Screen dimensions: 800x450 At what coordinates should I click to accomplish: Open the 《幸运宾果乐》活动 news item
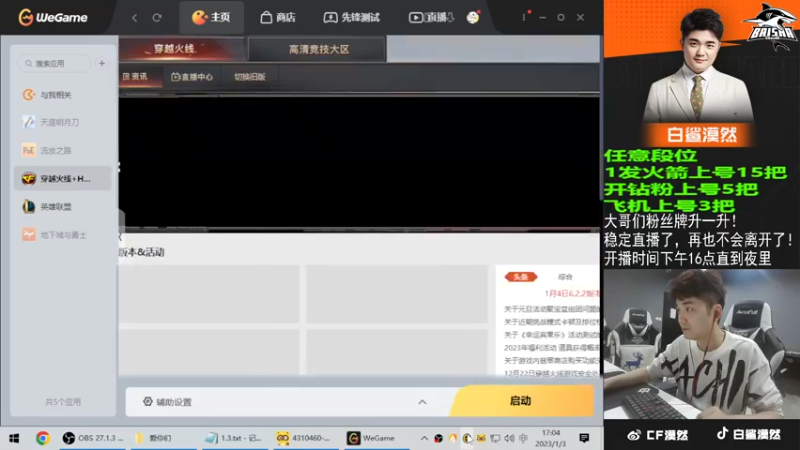click(x=552, y=335)
